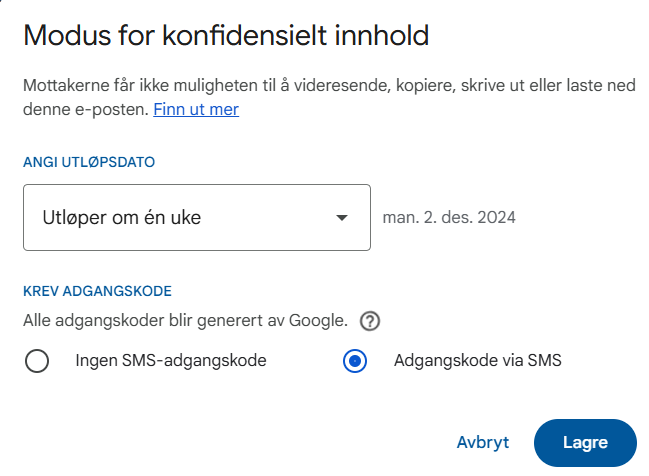Click the dropdown arrow for expiry
The width and height of the screenshot is (649, 476).
[342, 218]
